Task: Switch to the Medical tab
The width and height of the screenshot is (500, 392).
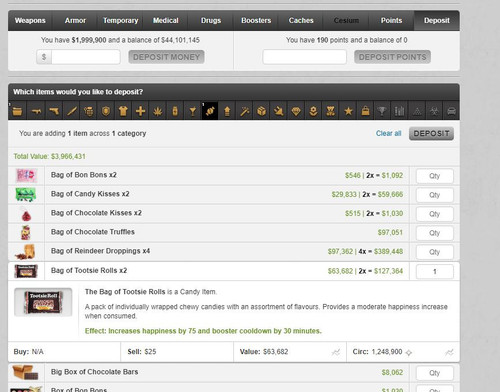Action: pyautogui.click(x=166, y=20)
